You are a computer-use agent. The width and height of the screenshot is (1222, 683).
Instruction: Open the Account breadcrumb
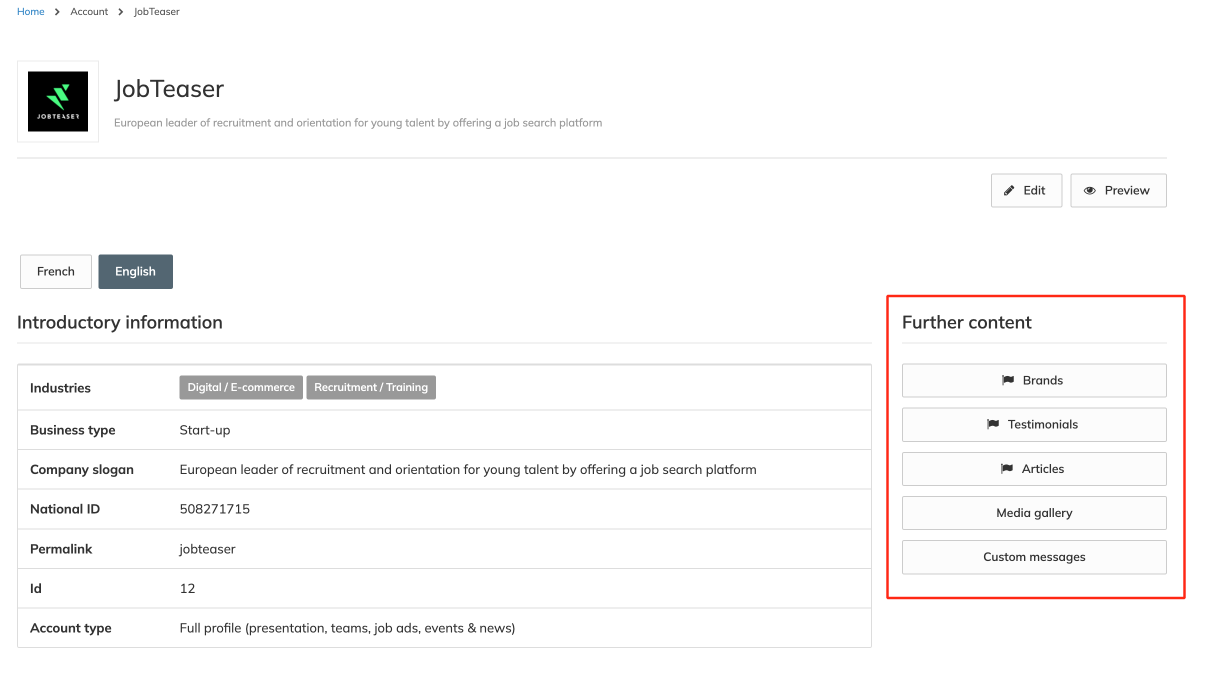click(89, 12)
